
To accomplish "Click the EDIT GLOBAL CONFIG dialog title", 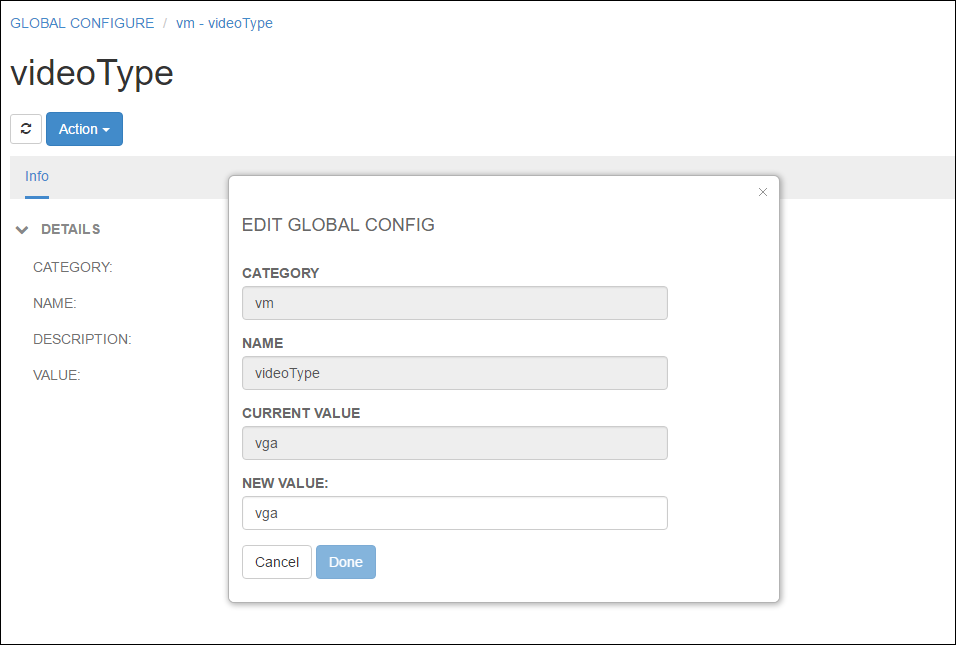I will click(338, 225).
